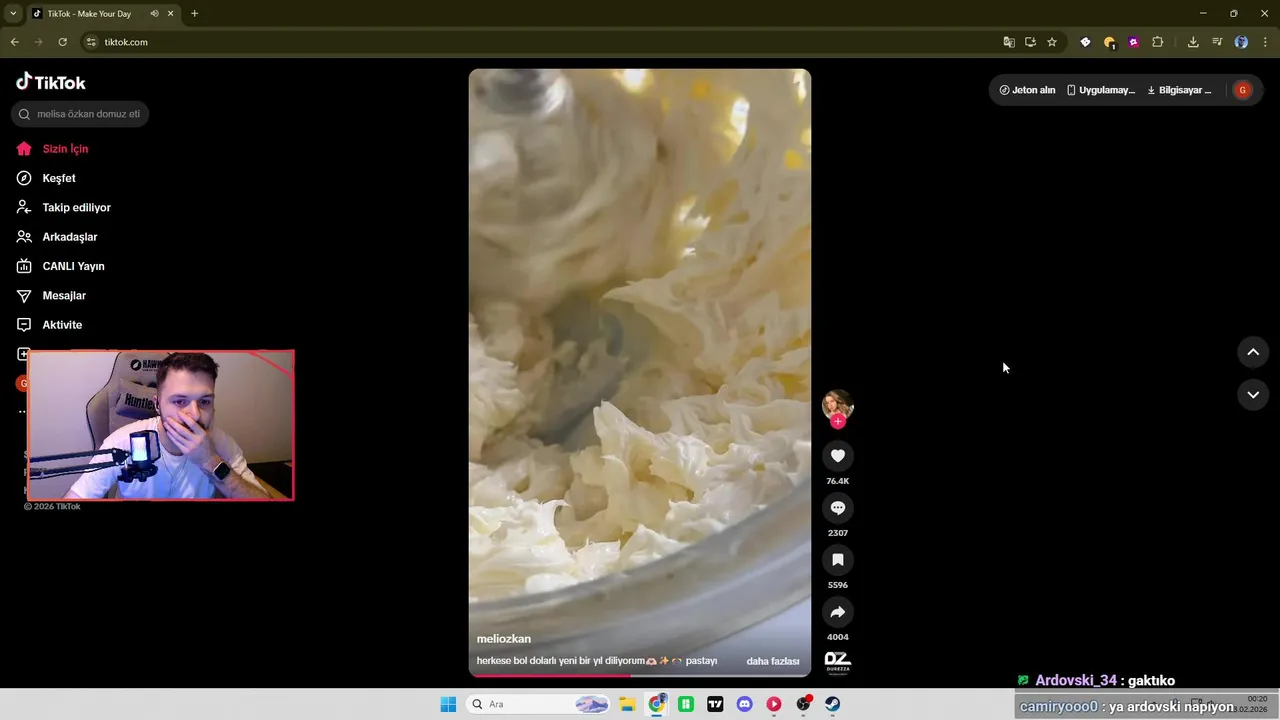
Task: Go back in browser
Action: [x=14, y=42]
